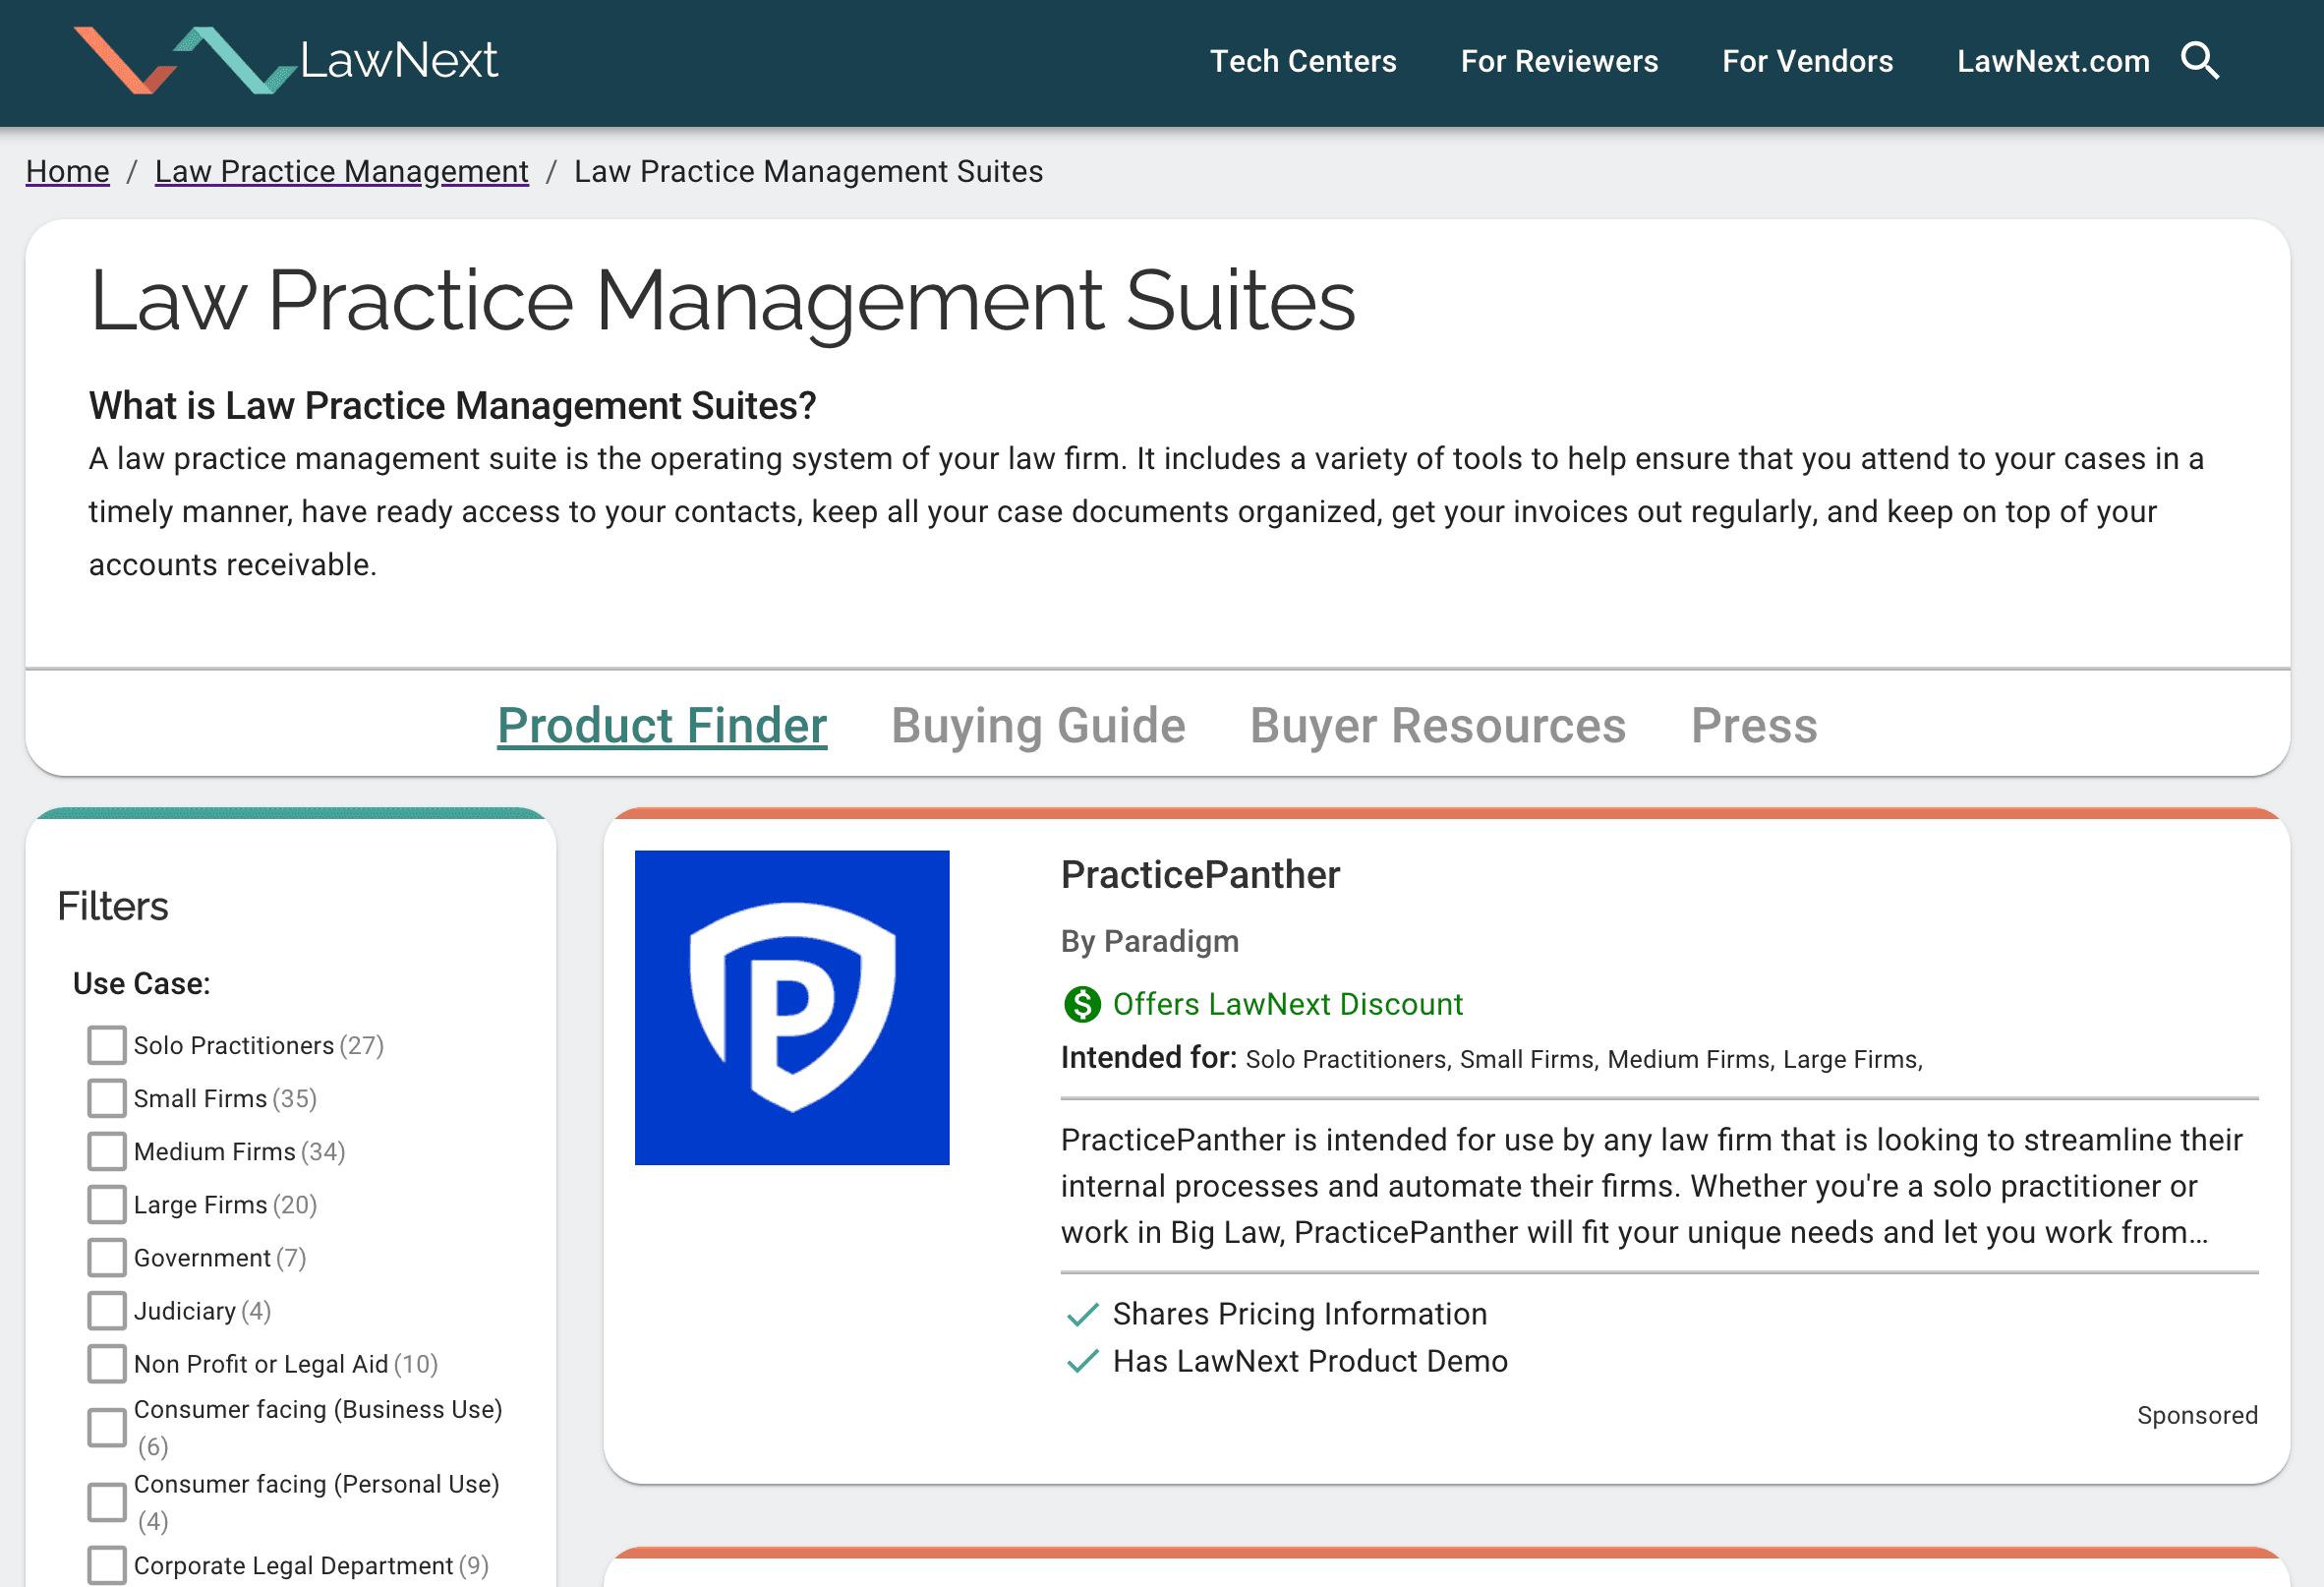Open the PracticePanther logo thumbnail
Viewport: 2324px width, 1587px height.
pyautogui.click(x=792, y=1007)
